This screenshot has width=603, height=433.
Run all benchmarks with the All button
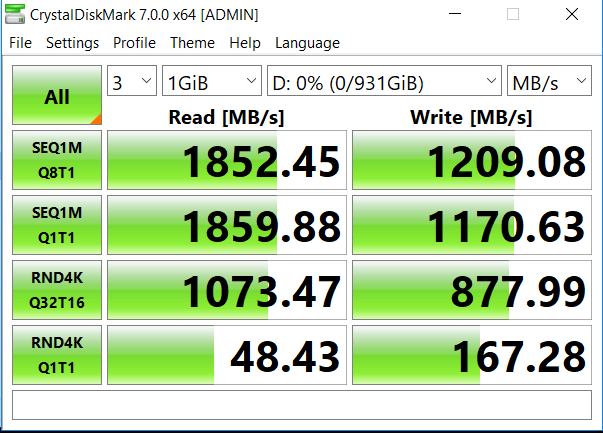[x=57, y=95]
